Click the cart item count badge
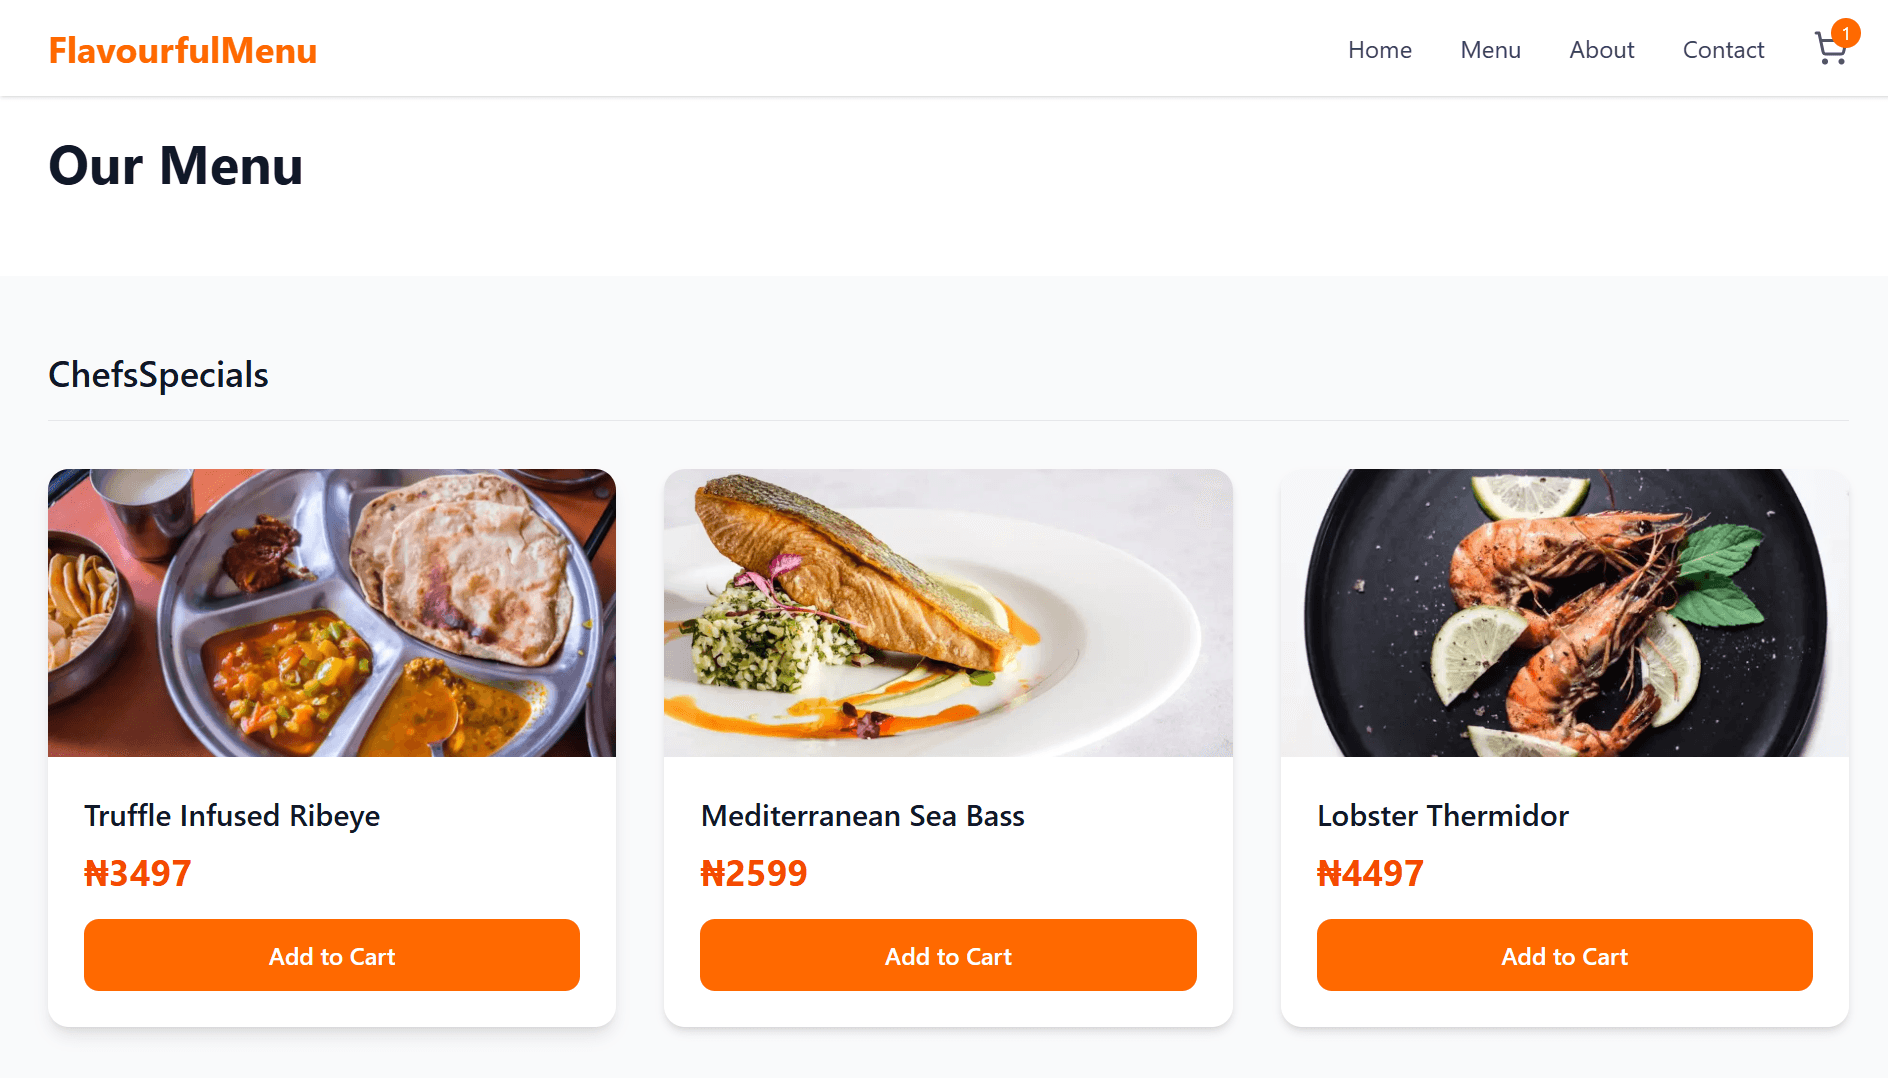 click(1845, 33)
